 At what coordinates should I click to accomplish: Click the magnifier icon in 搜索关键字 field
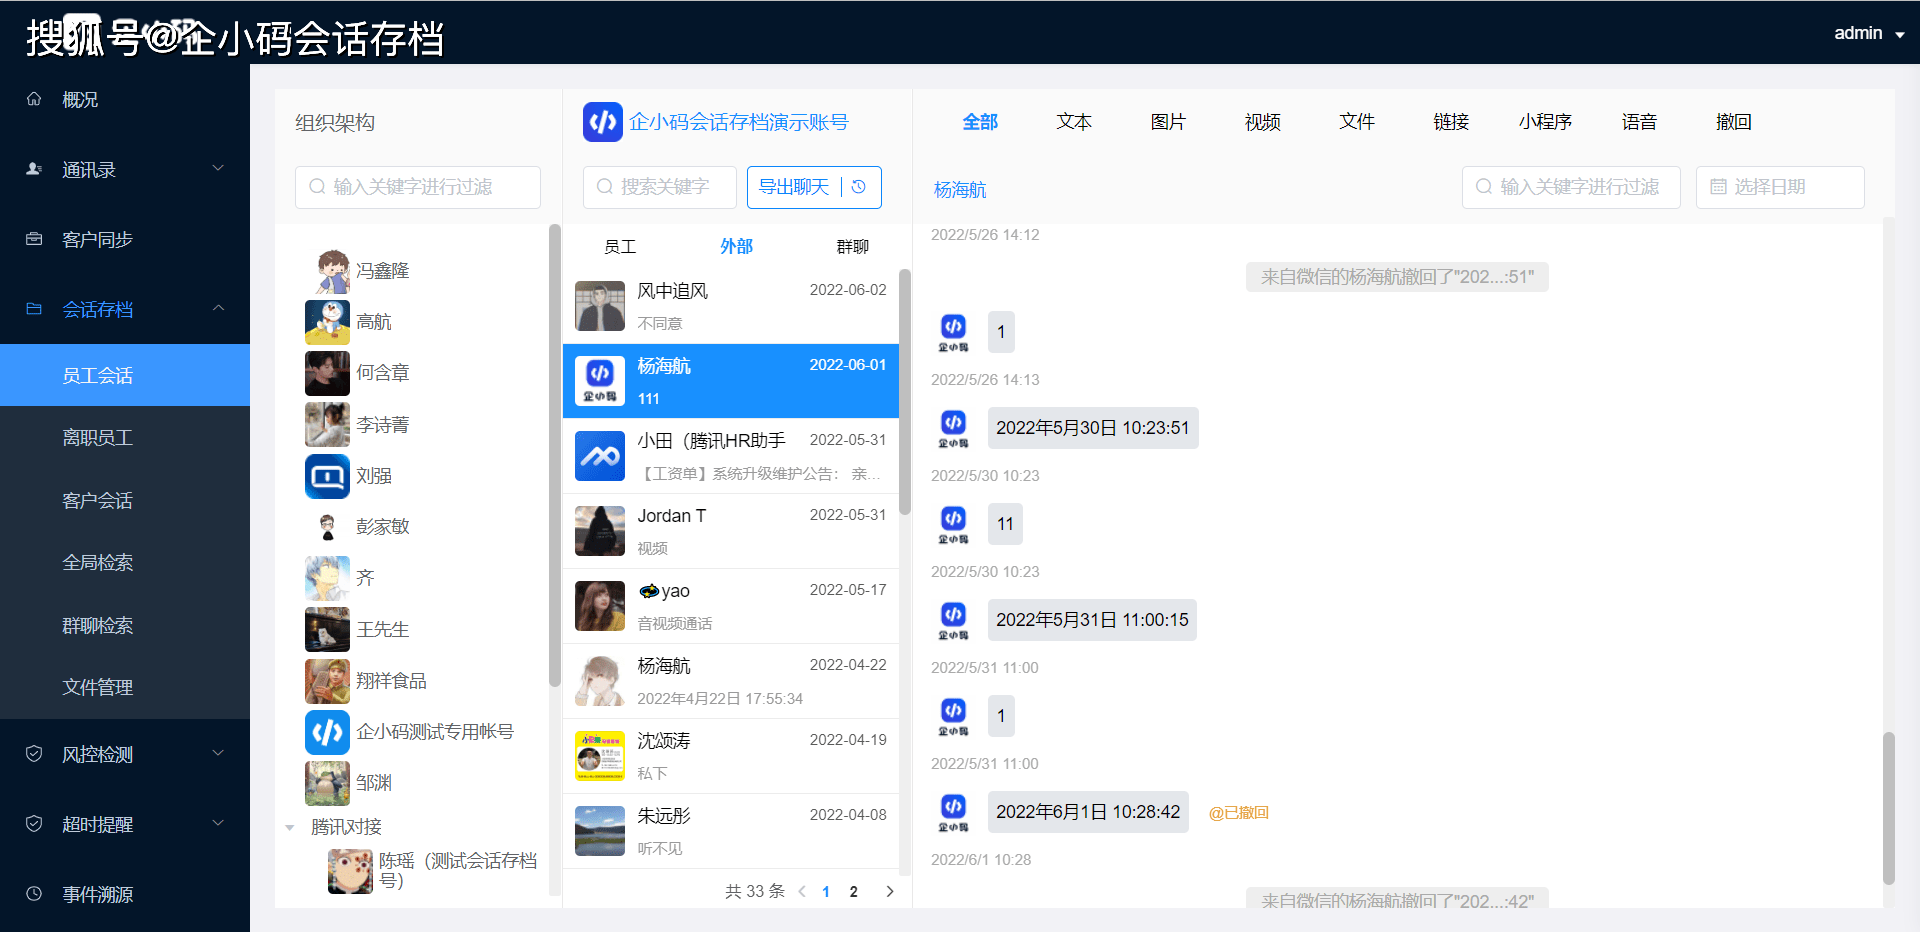click(604, 187)
